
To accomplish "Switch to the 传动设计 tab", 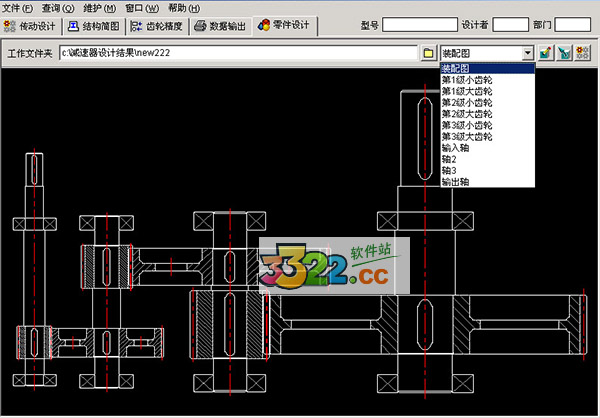I will pyautogui.click(x=32, y=25).
